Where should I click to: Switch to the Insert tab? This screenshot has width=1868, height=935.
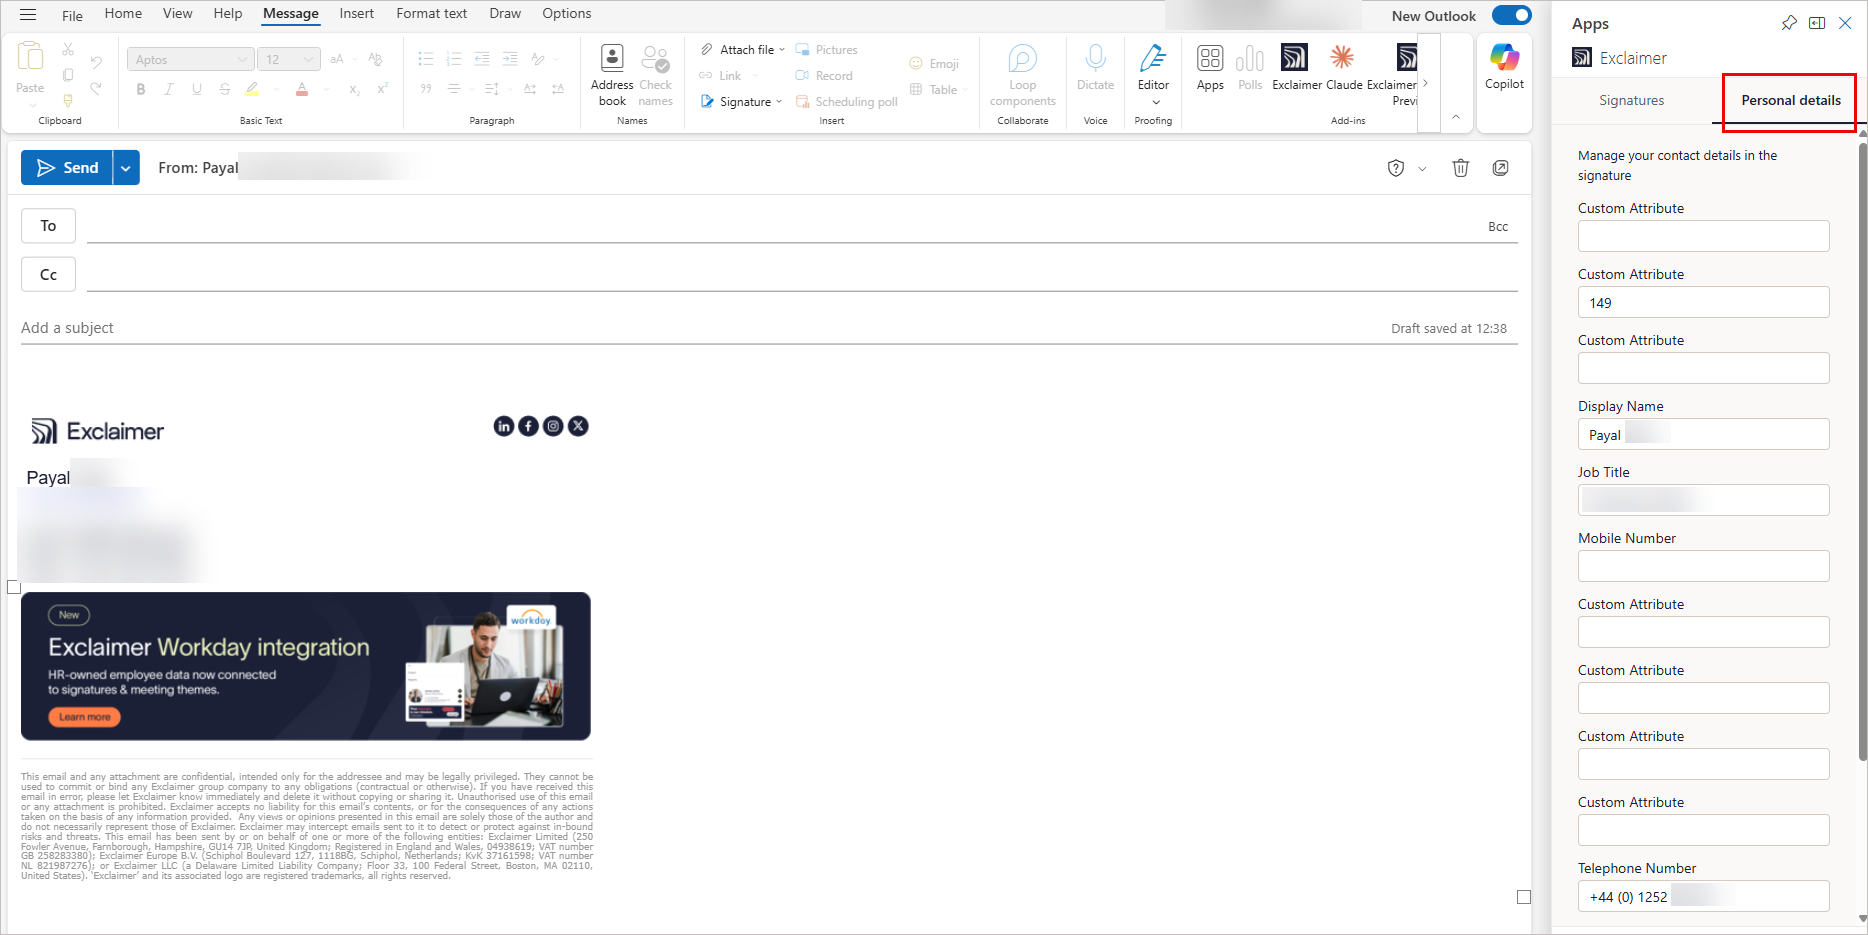click(356, 14)
